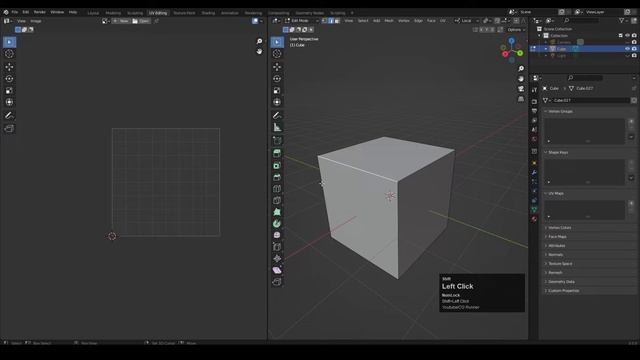Enable vertex select mode
Viewport: 640px width, 360px height.
[324, 20]
